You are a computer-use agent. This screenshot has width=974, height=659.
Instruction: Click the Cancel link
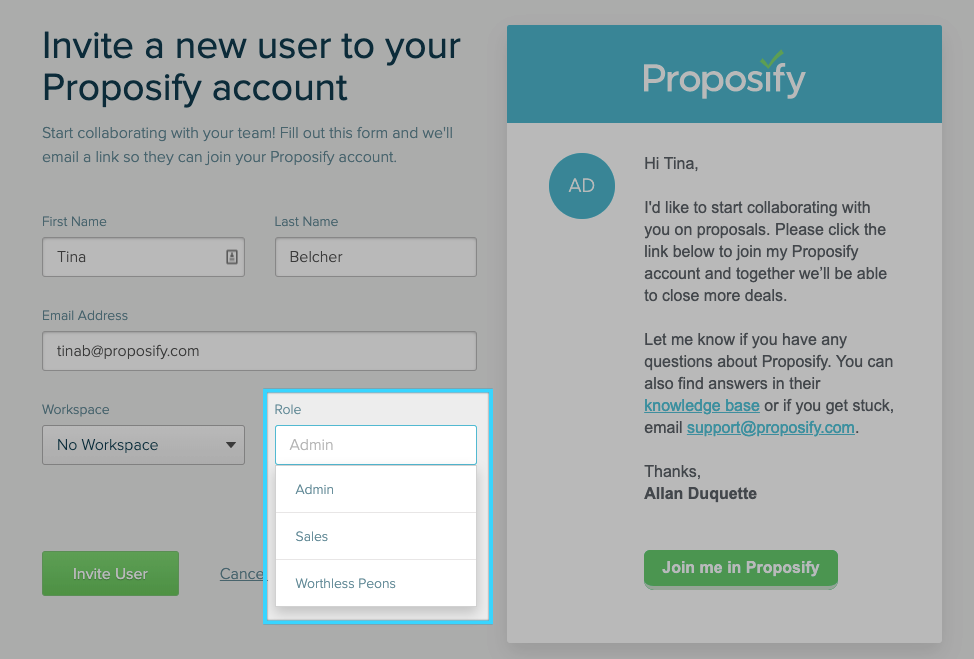click(241, 574)
